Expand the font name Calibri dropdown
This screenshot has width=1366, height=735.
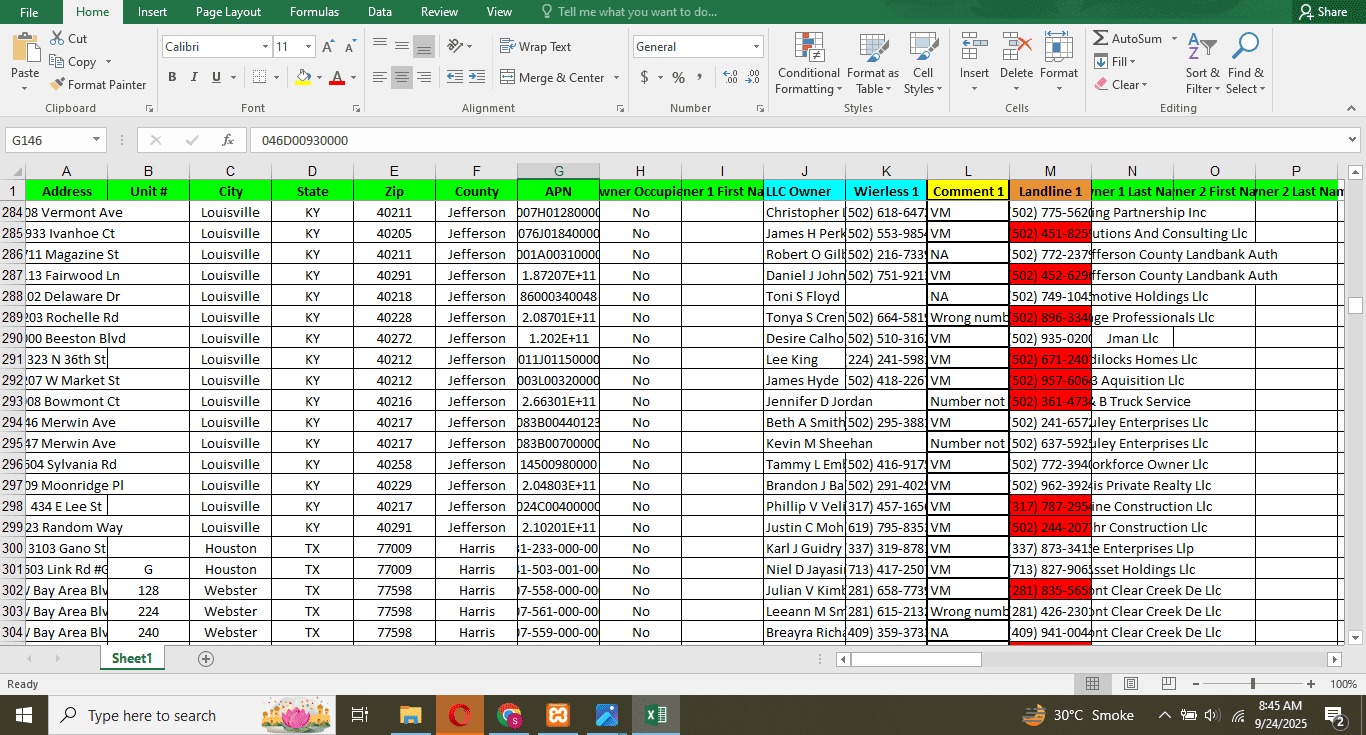tap(265, 47)
